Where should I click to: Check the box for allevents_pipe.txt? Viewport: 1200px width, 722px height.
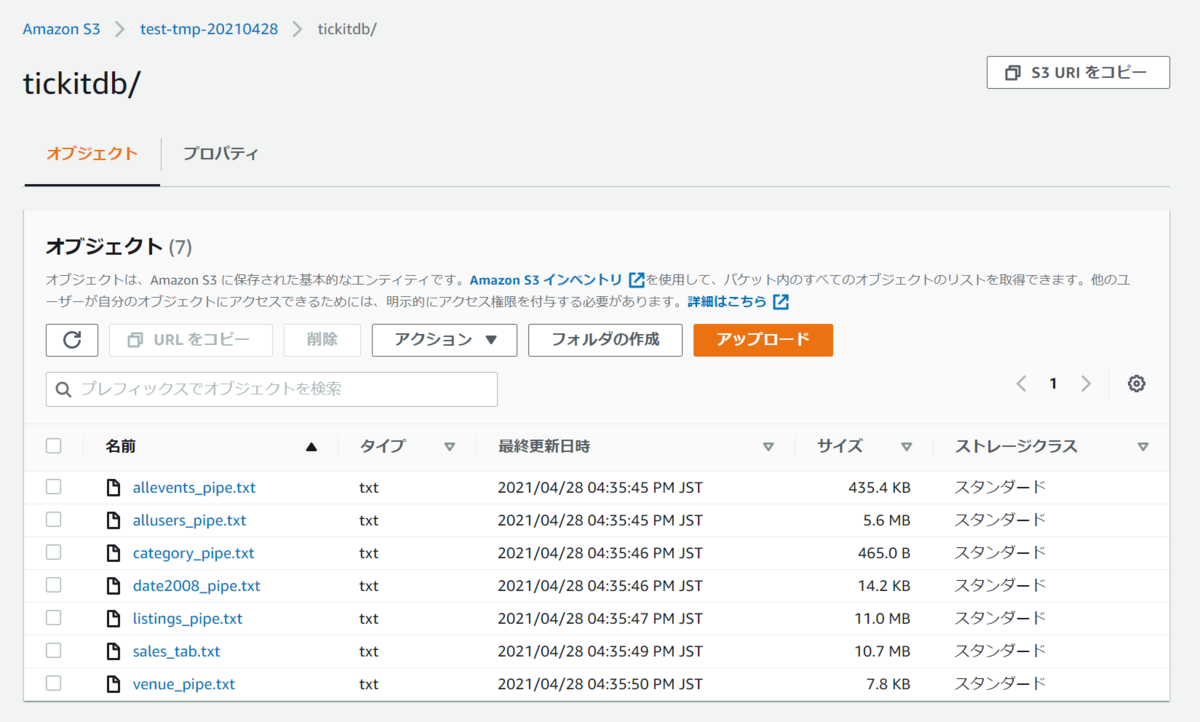point(53,487)
